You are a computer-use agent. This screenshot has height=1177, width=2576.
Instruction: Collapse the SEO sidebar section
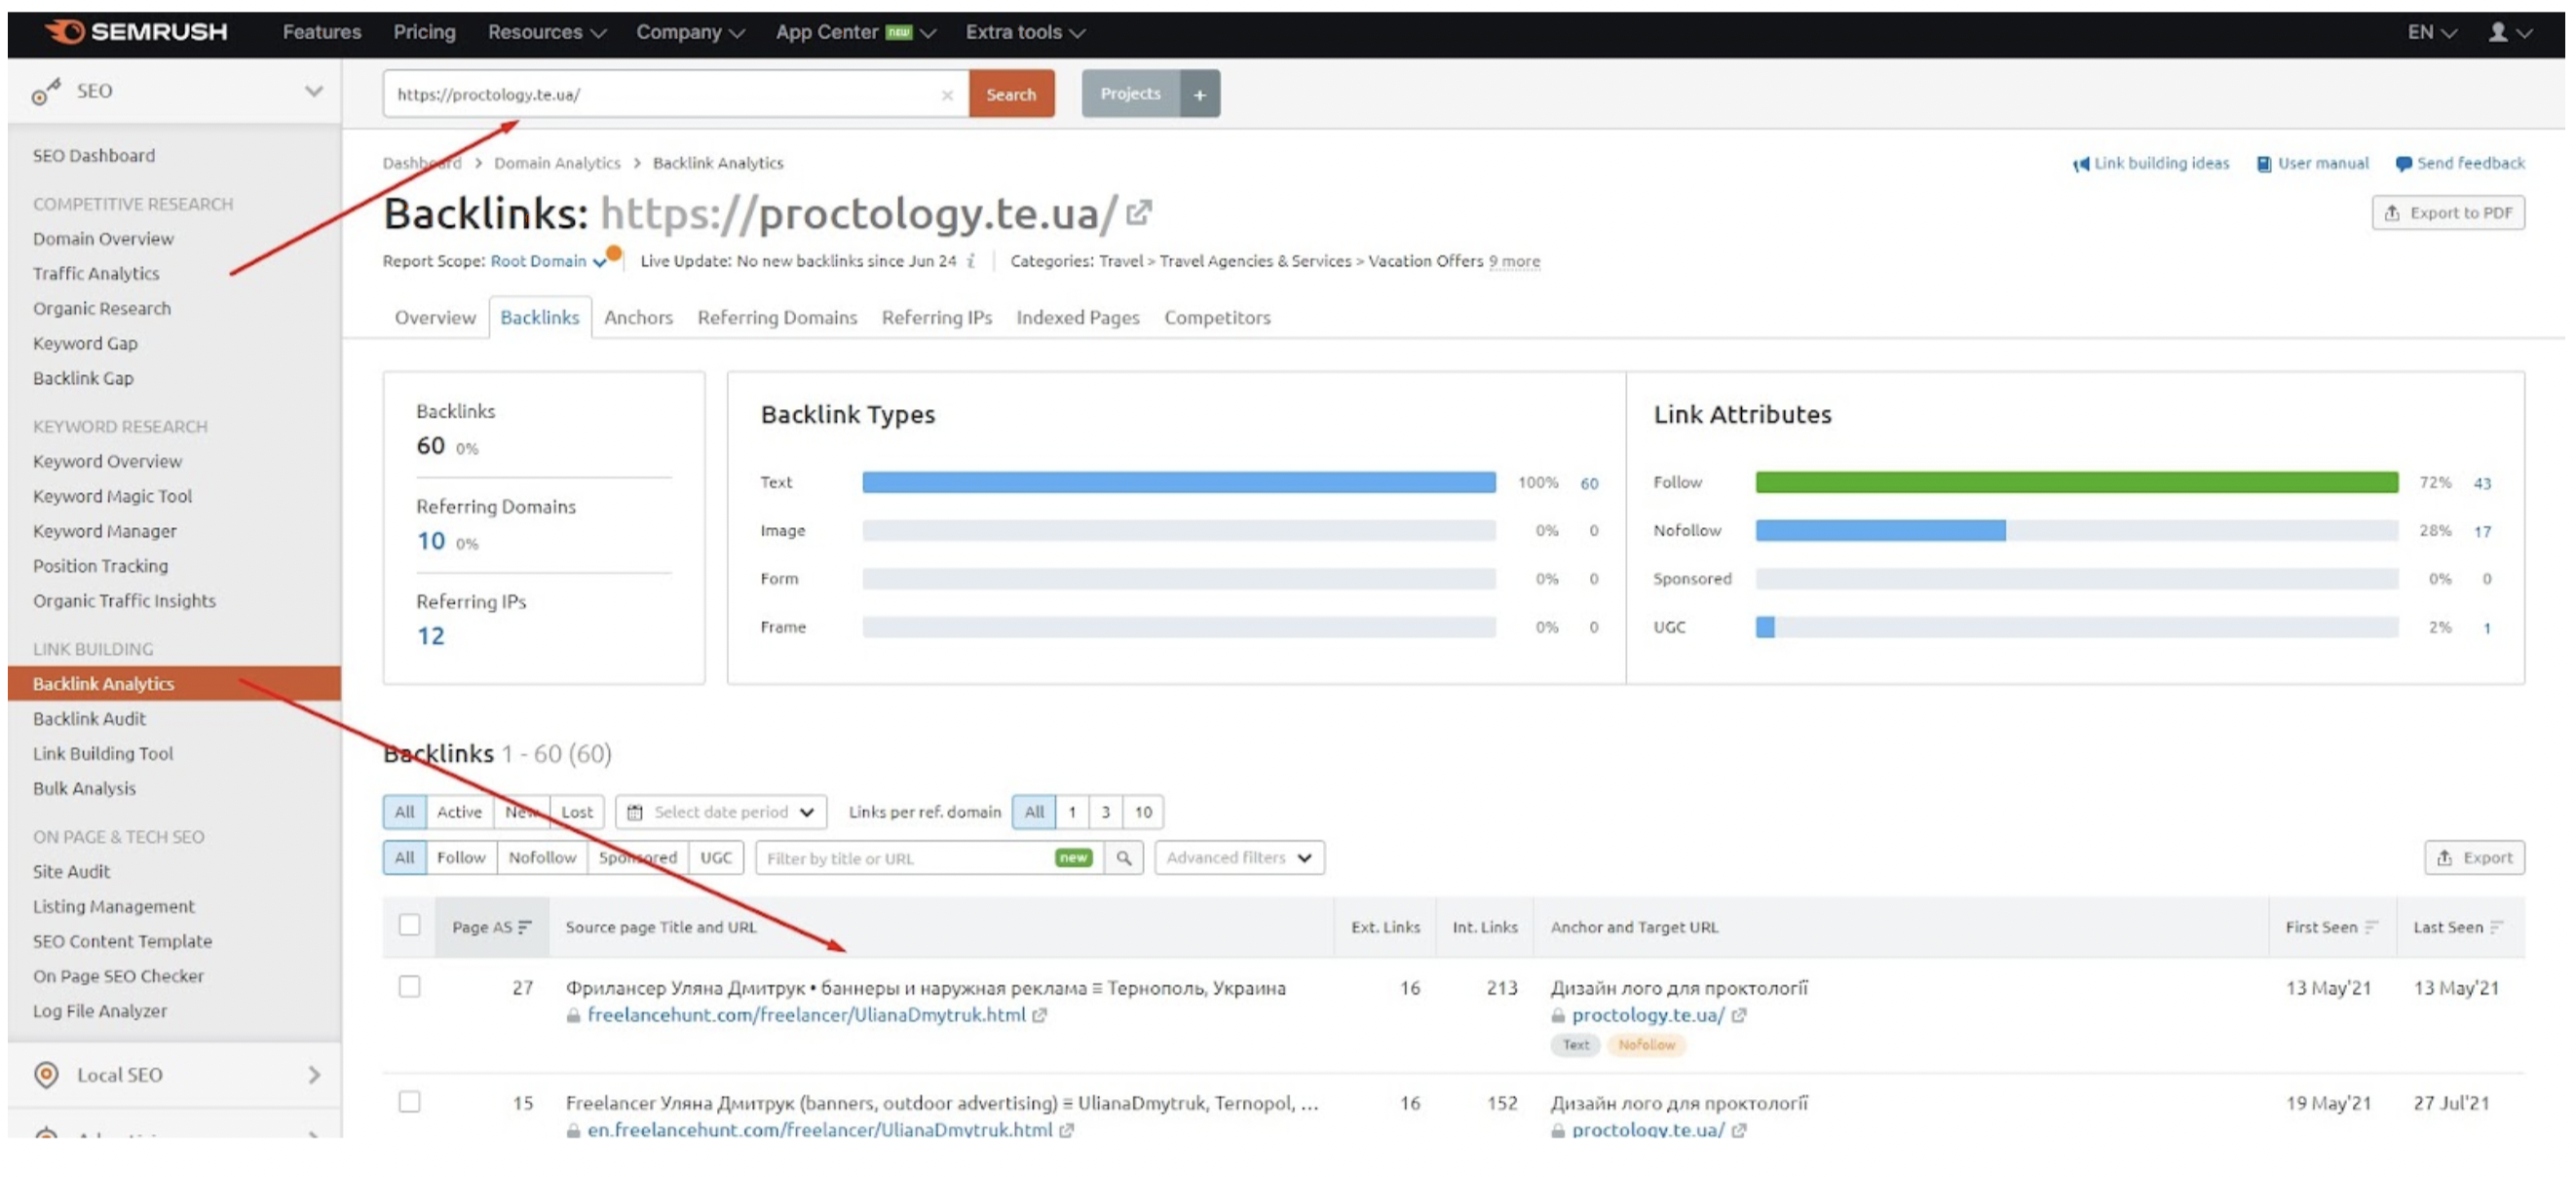pyautogui.click(x=313, y=91)
